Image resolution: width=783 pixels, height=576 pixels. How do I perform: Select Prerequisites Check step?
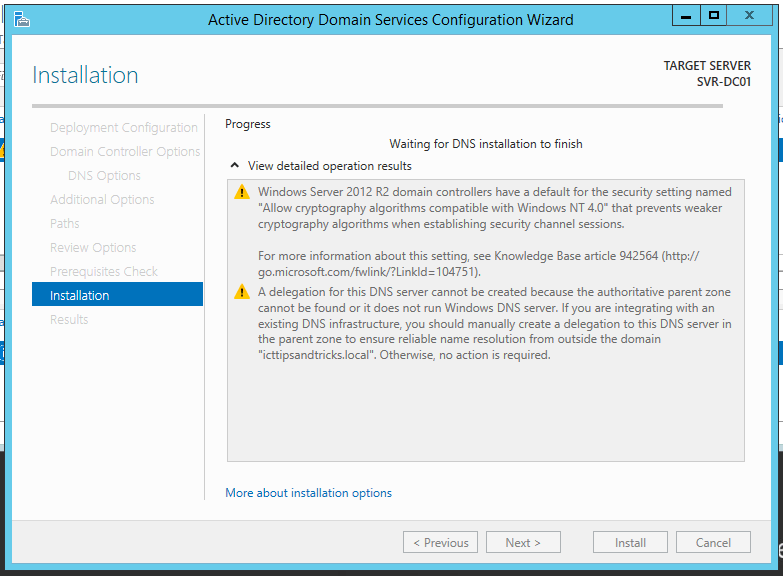tap(104, 271)
